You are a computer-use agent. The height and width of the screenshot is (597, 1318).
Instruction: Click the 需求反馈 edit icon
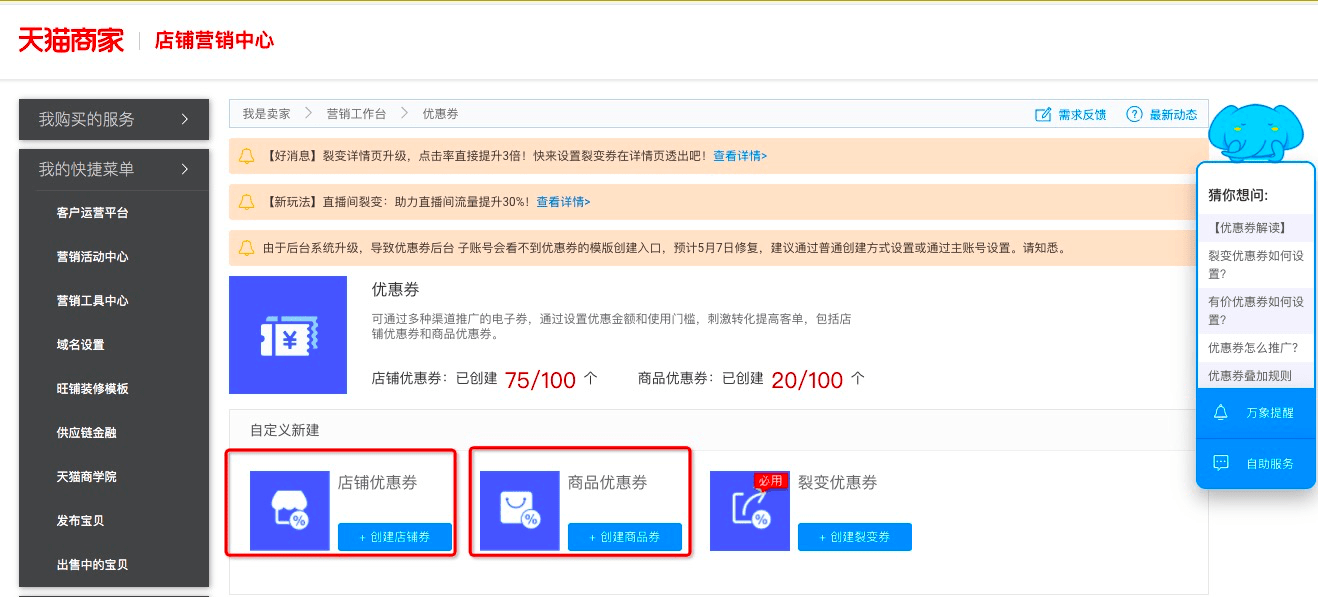[x=1043, y=114]
